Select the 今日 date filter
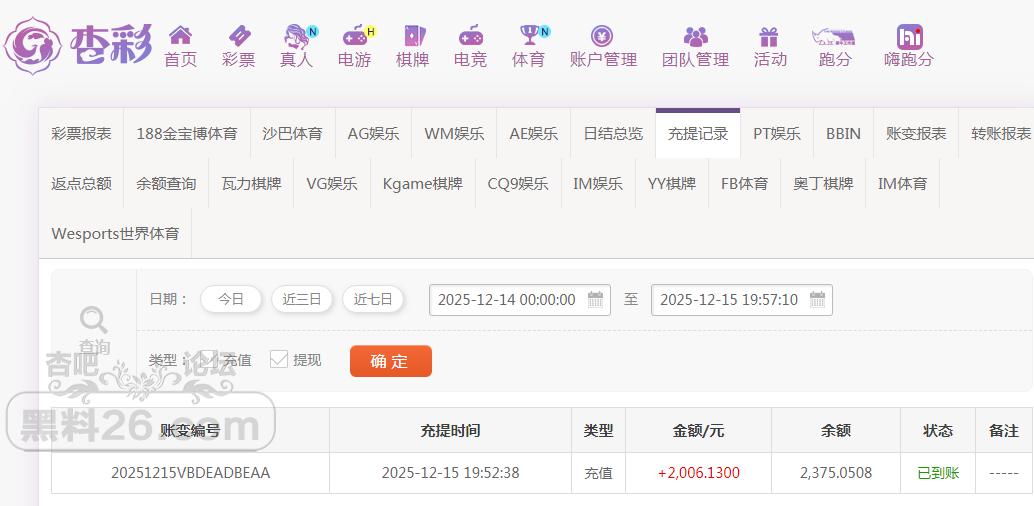The image size is (1034, 506). 231,299
